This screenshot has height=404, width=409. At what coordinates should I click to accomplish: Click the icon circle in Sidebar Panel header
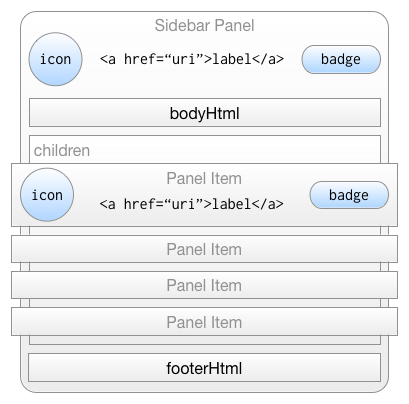[x=55, y=59]
